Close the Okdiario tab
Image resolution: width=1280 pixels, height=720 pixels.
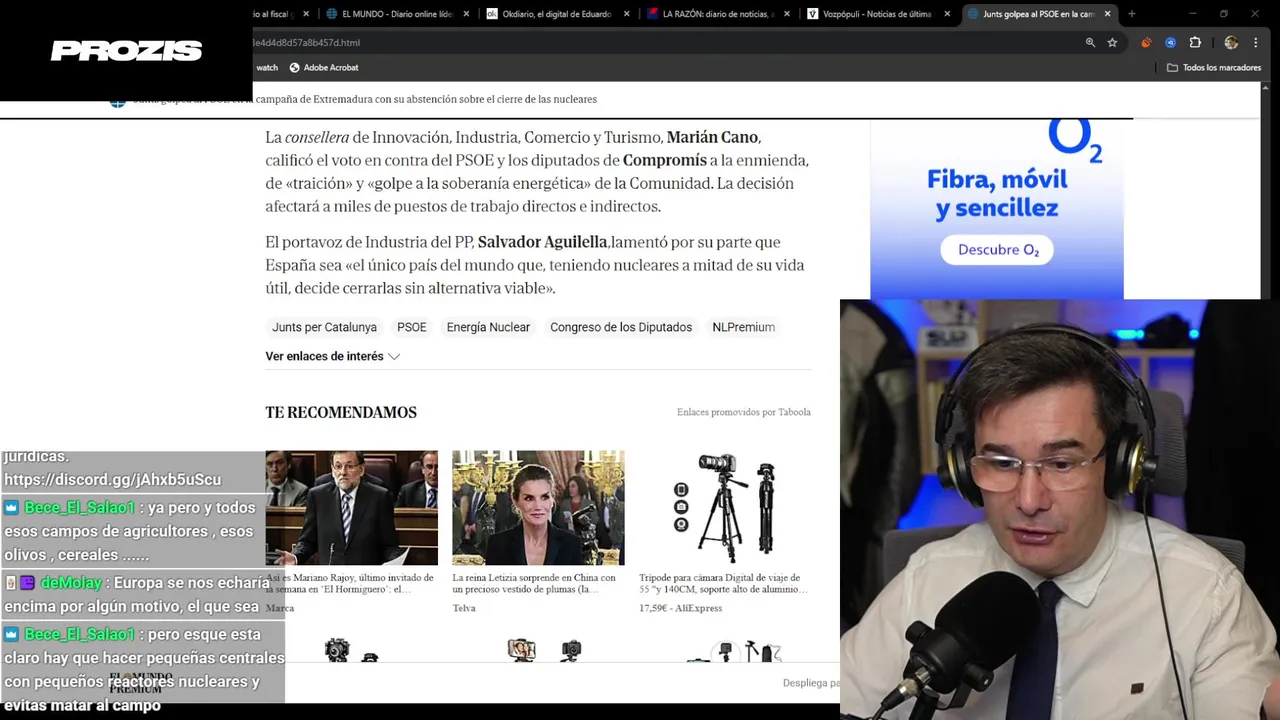tap(627, 14)
